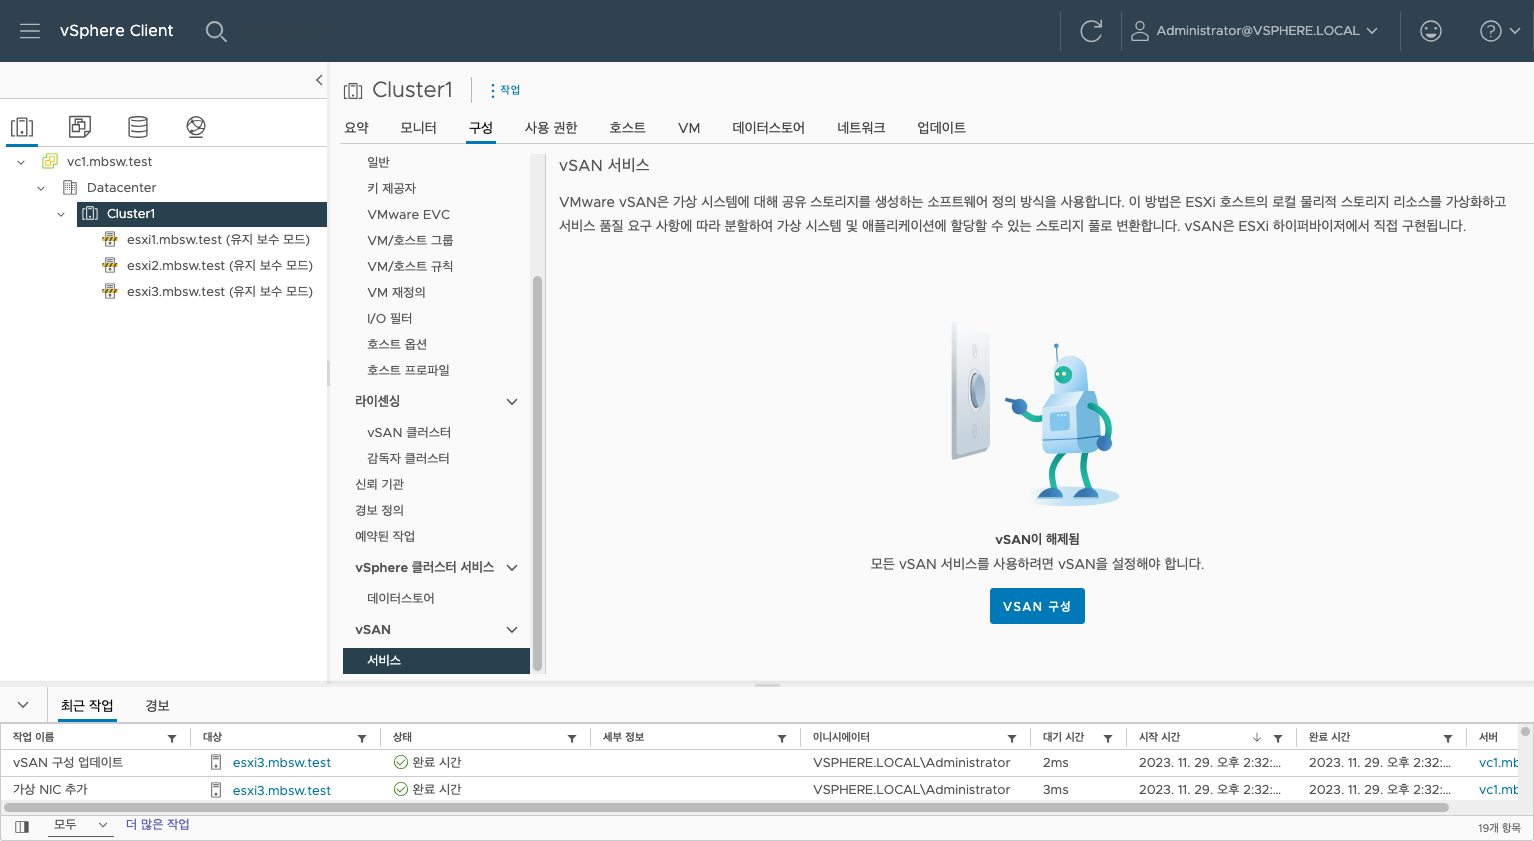Open the 작업 actions menu for Cluster1
Screen dimensions: 1534x841
tap(505, 90)
